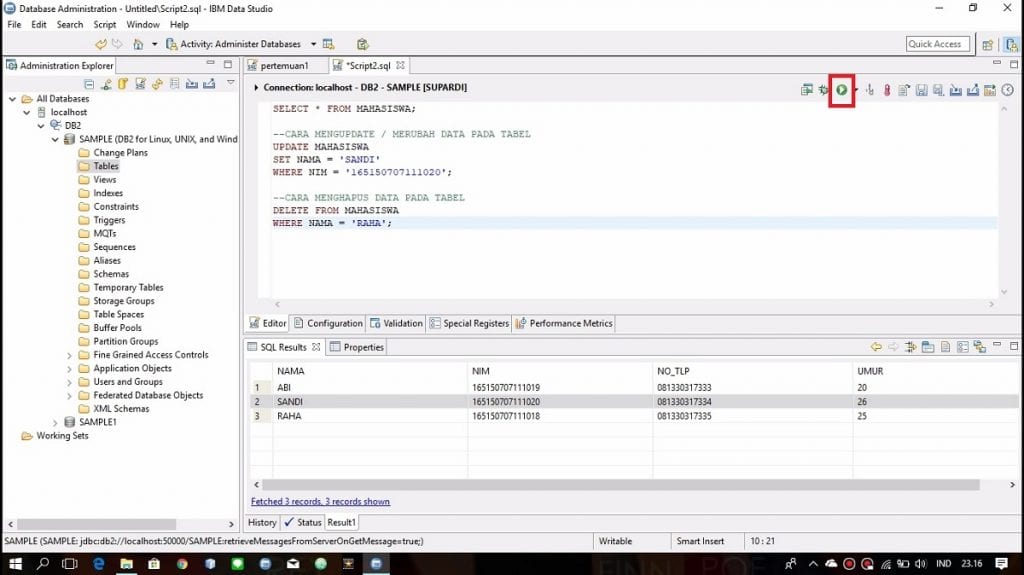
Task: Click the red thermometer icon in editor toolbar
Action: 886,90
